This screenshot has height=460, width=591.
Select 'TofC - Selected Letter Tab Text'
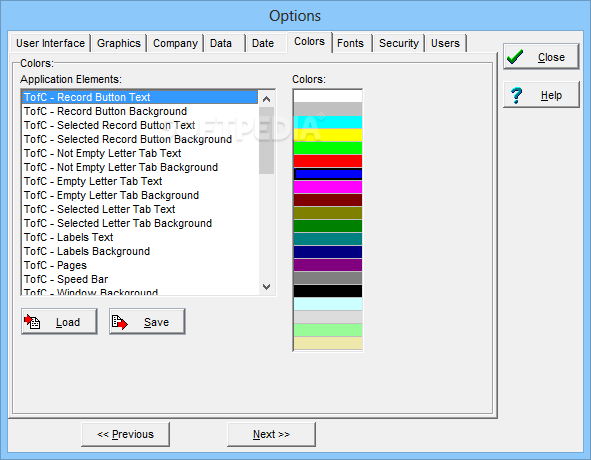click(140, 209)
